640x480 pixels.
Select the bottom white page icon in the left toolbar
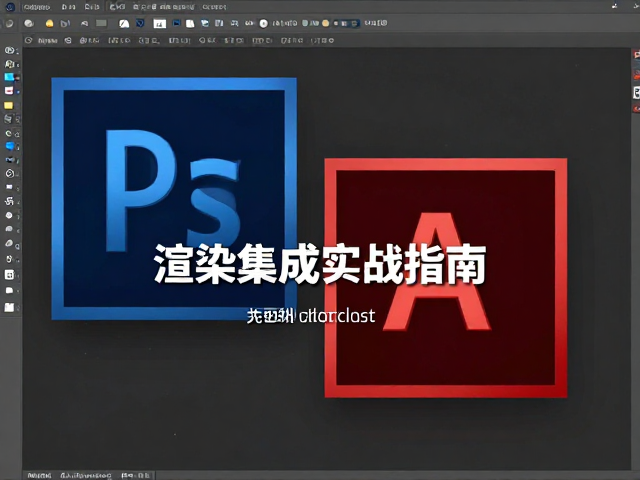tap(9, 307)
